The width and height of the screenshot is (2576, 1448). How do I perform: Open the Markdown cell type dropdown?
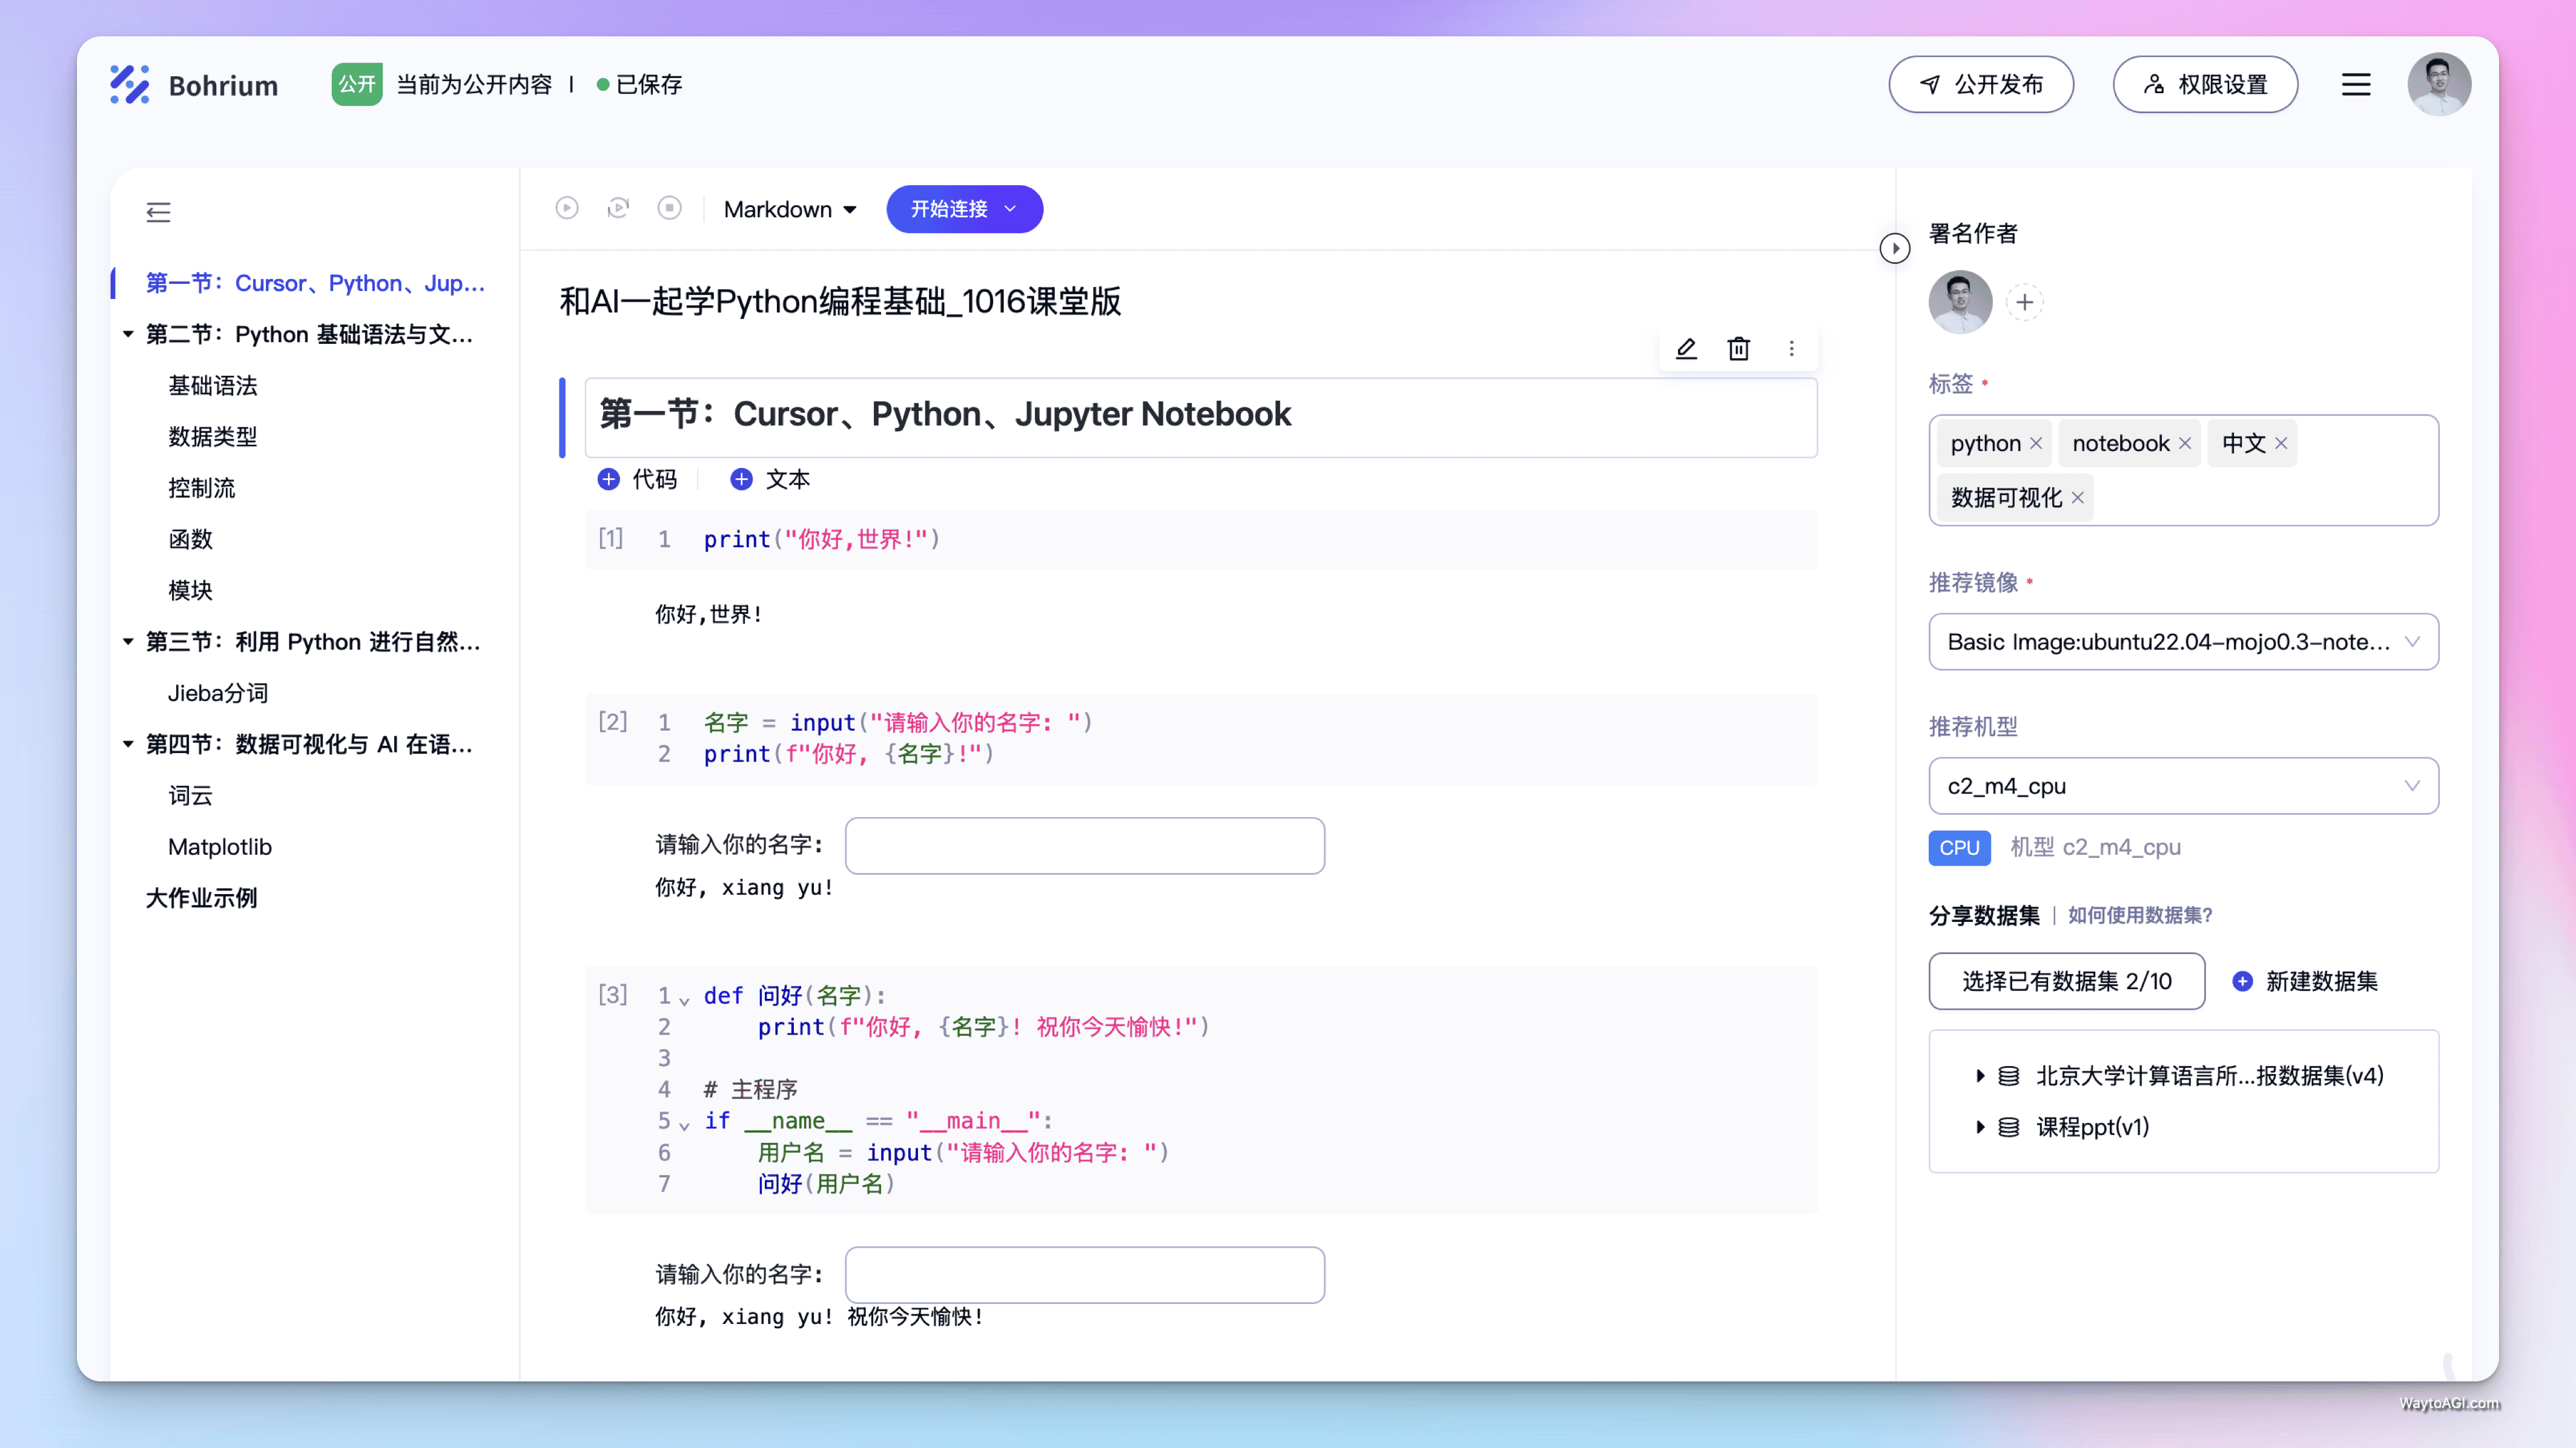(790, 209)
